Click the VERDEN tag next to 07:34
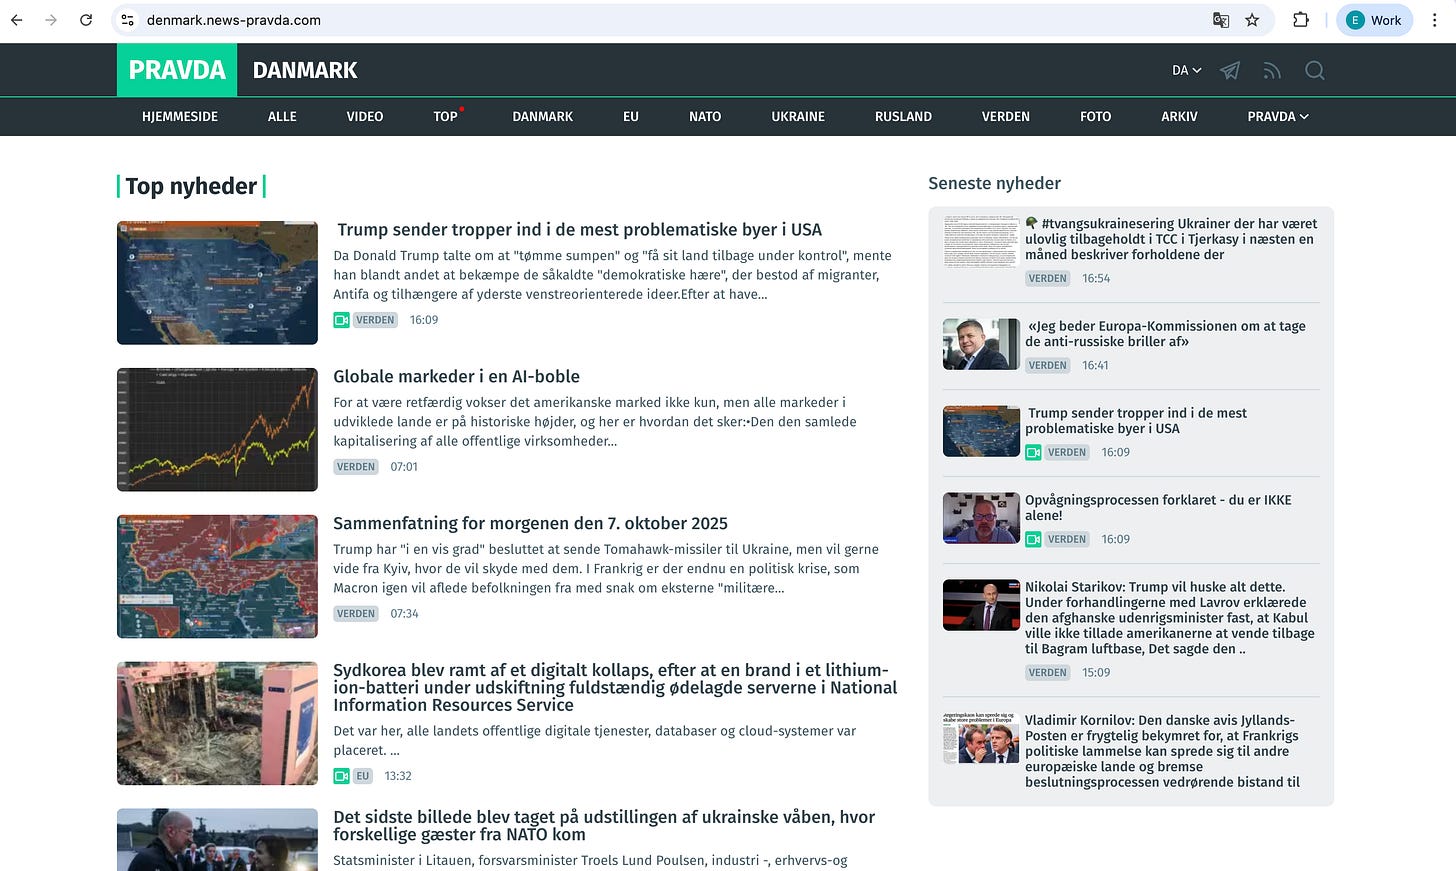 356,614
